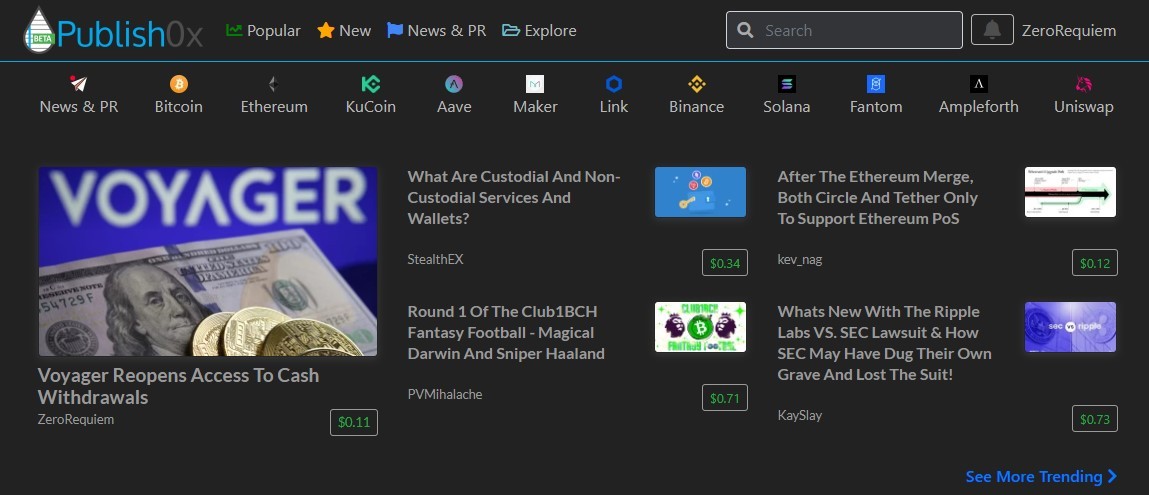Select the Ampleforth category label

click(978, 107)
